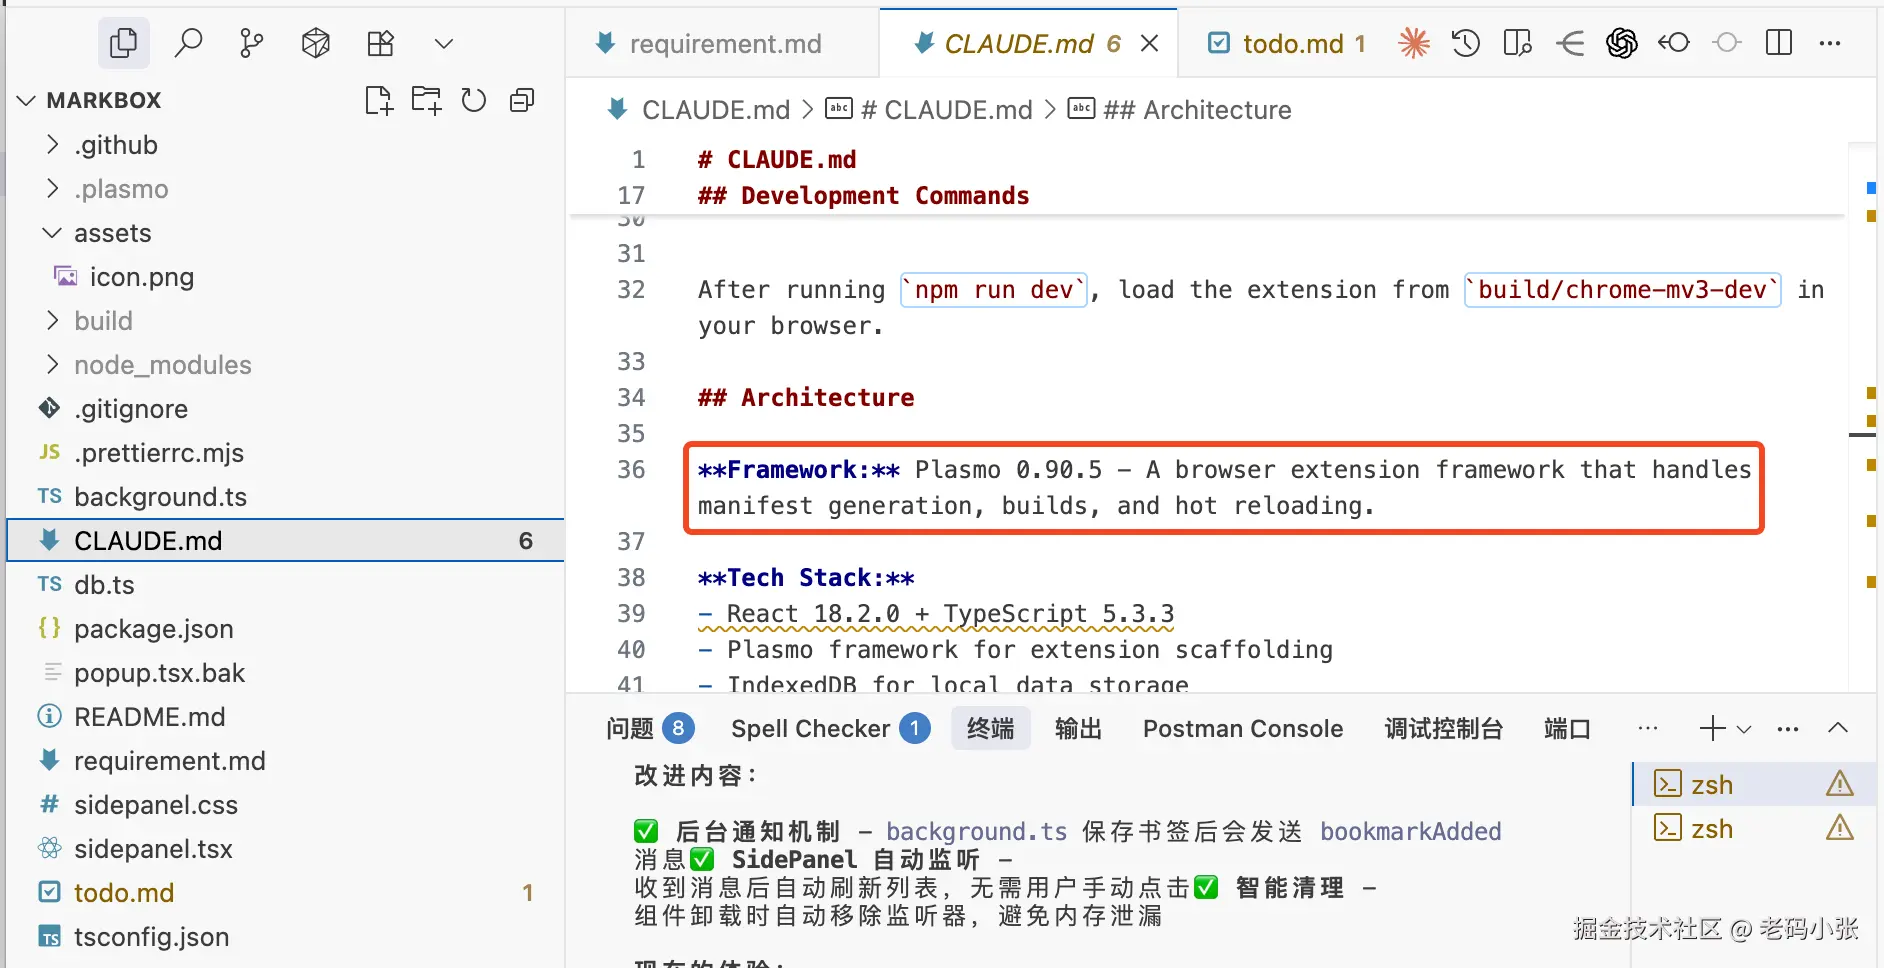Open the ChatGPT extension icon
The image size is (1884, 968).
point(1622,43)
